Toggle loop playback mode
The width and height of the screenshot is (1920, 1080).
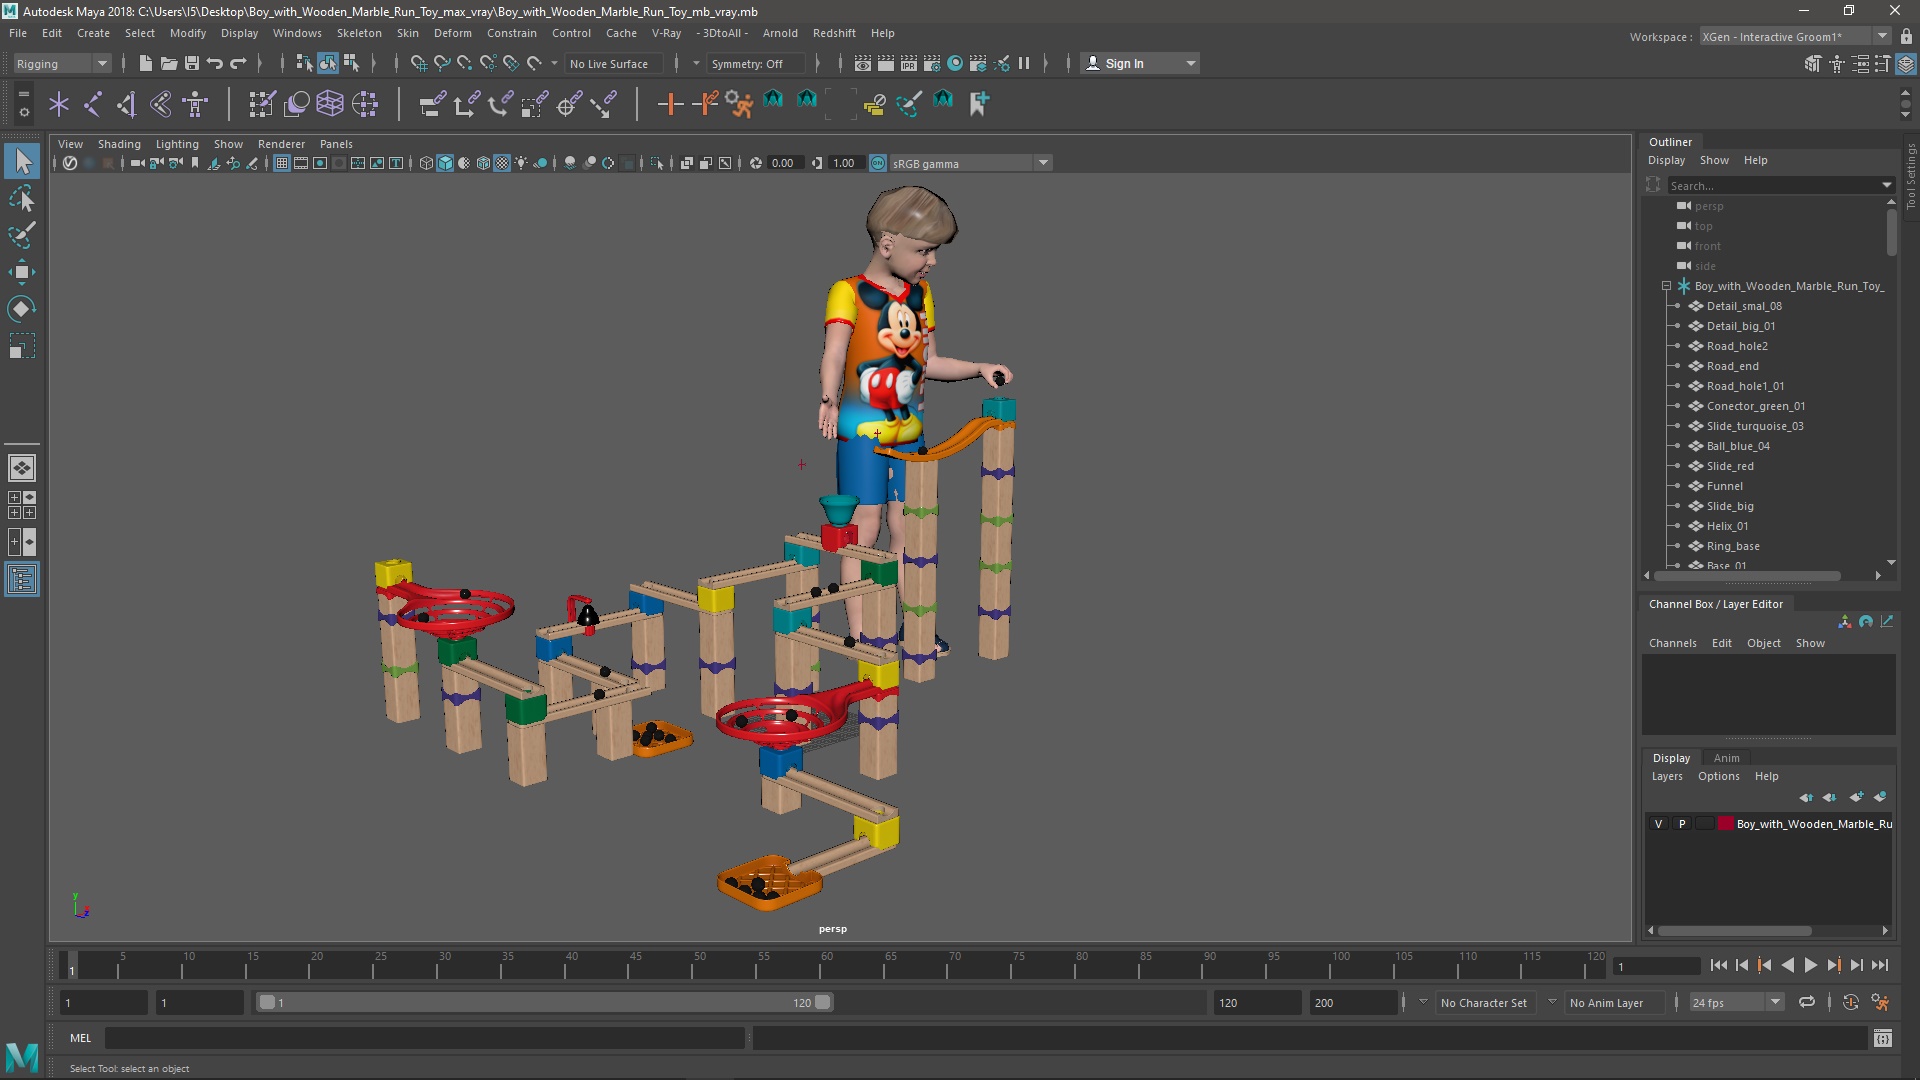[x=1807, y=1002]
